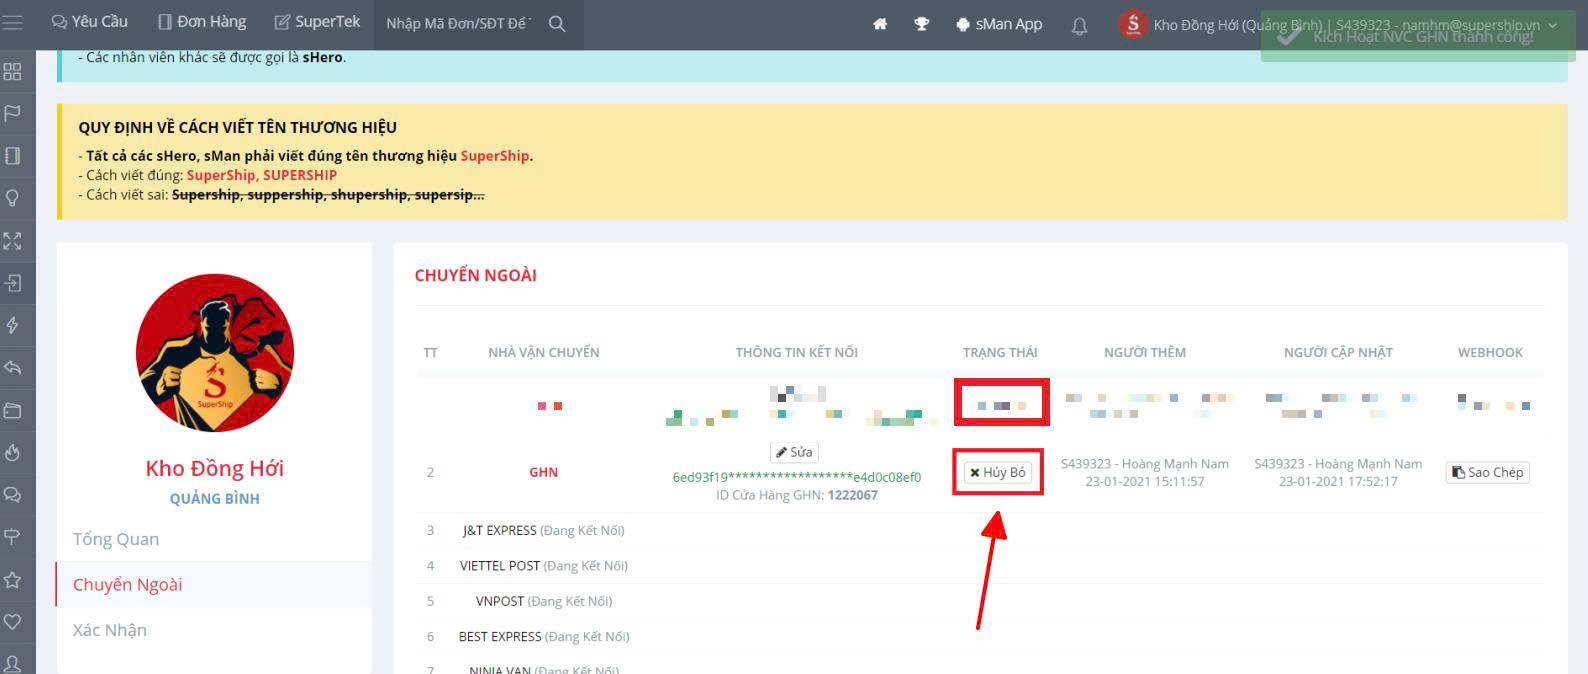
Task: Click QUẢNG BÌNH province label
Action: click(215, 499)
